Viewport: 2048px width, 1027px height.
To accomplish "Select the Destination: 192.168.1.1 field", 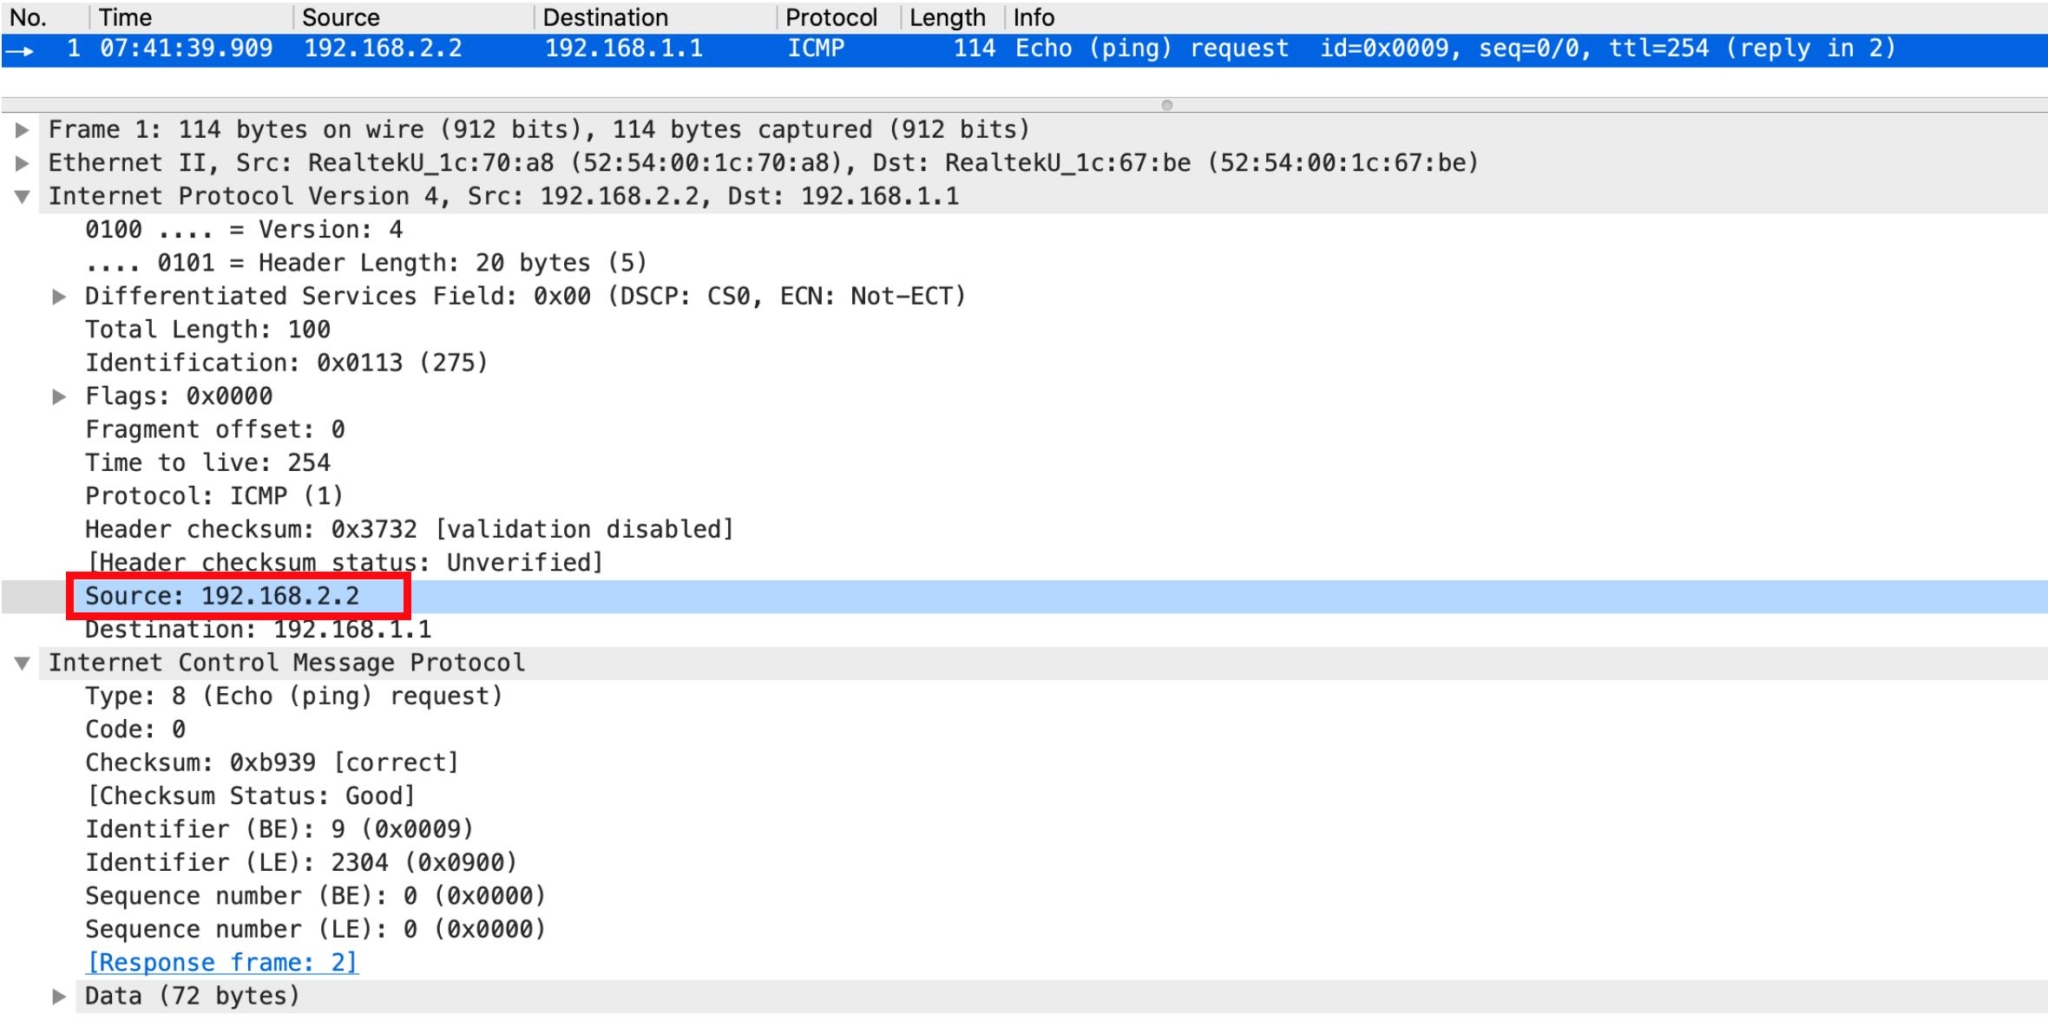I will pyautogui.click(x=258, y=630).
